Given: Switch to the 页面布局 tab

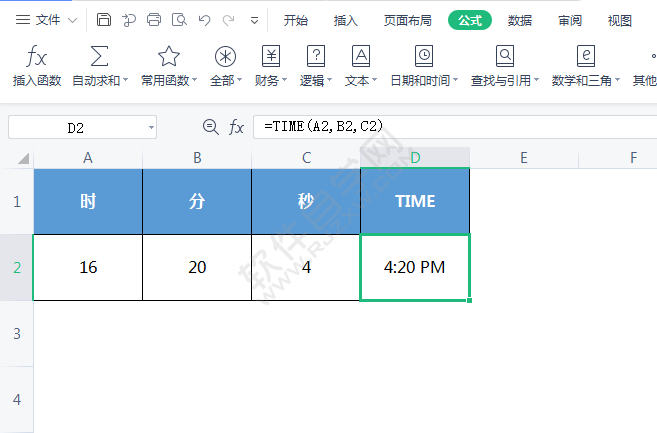Looking at the screenshot, I should tap(408, 20).
